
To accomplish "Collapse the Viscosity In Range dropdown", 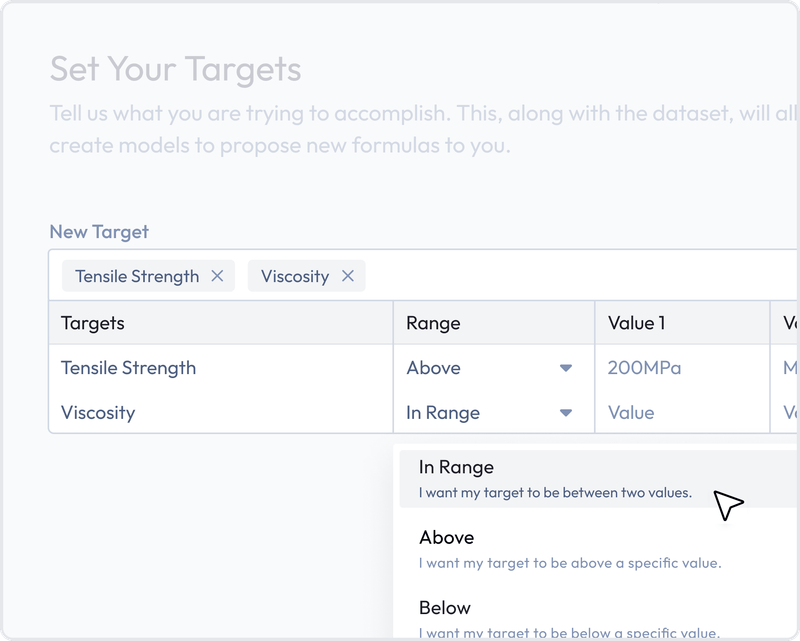I will point(488,413).
